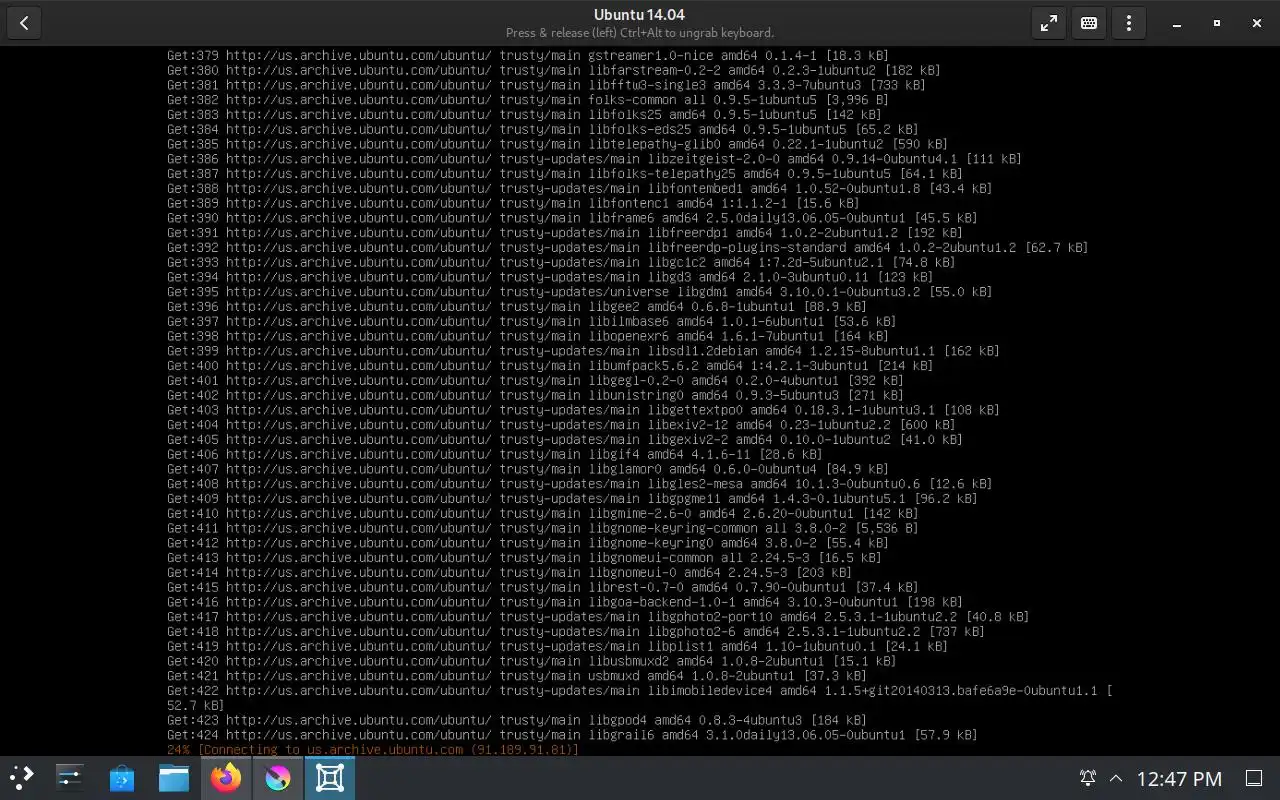Click the show desktop button
Viewport: 1280px width, 800px height.
(1254, 778)
